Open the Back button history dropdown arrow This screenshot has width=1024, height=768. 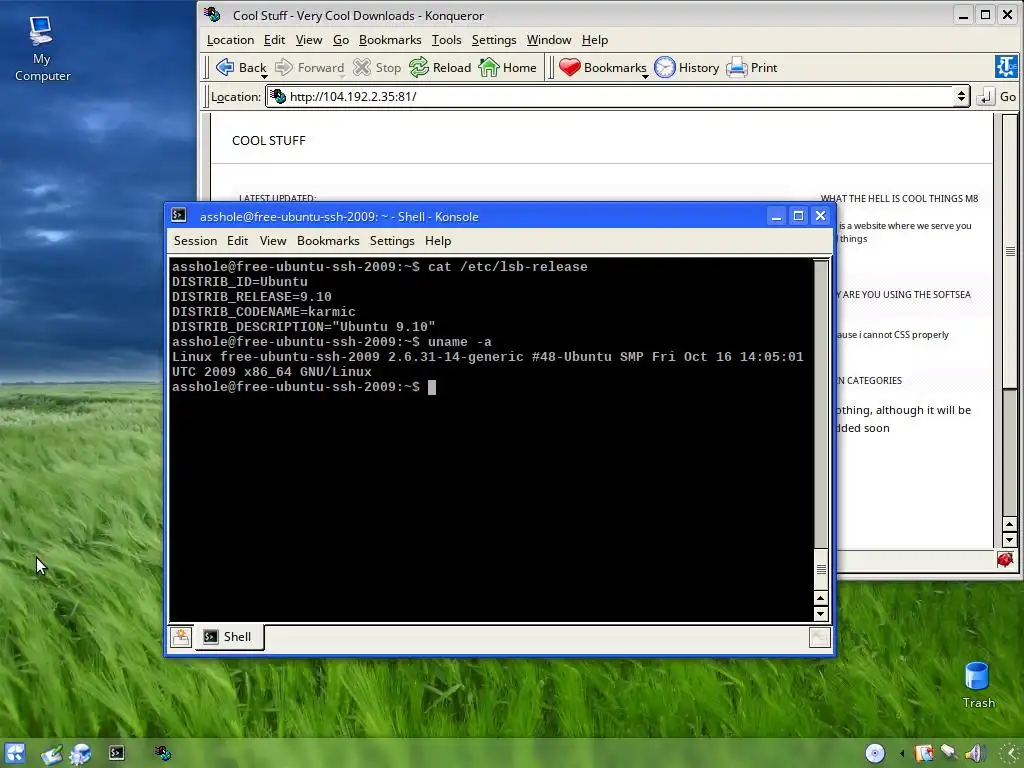264,76
